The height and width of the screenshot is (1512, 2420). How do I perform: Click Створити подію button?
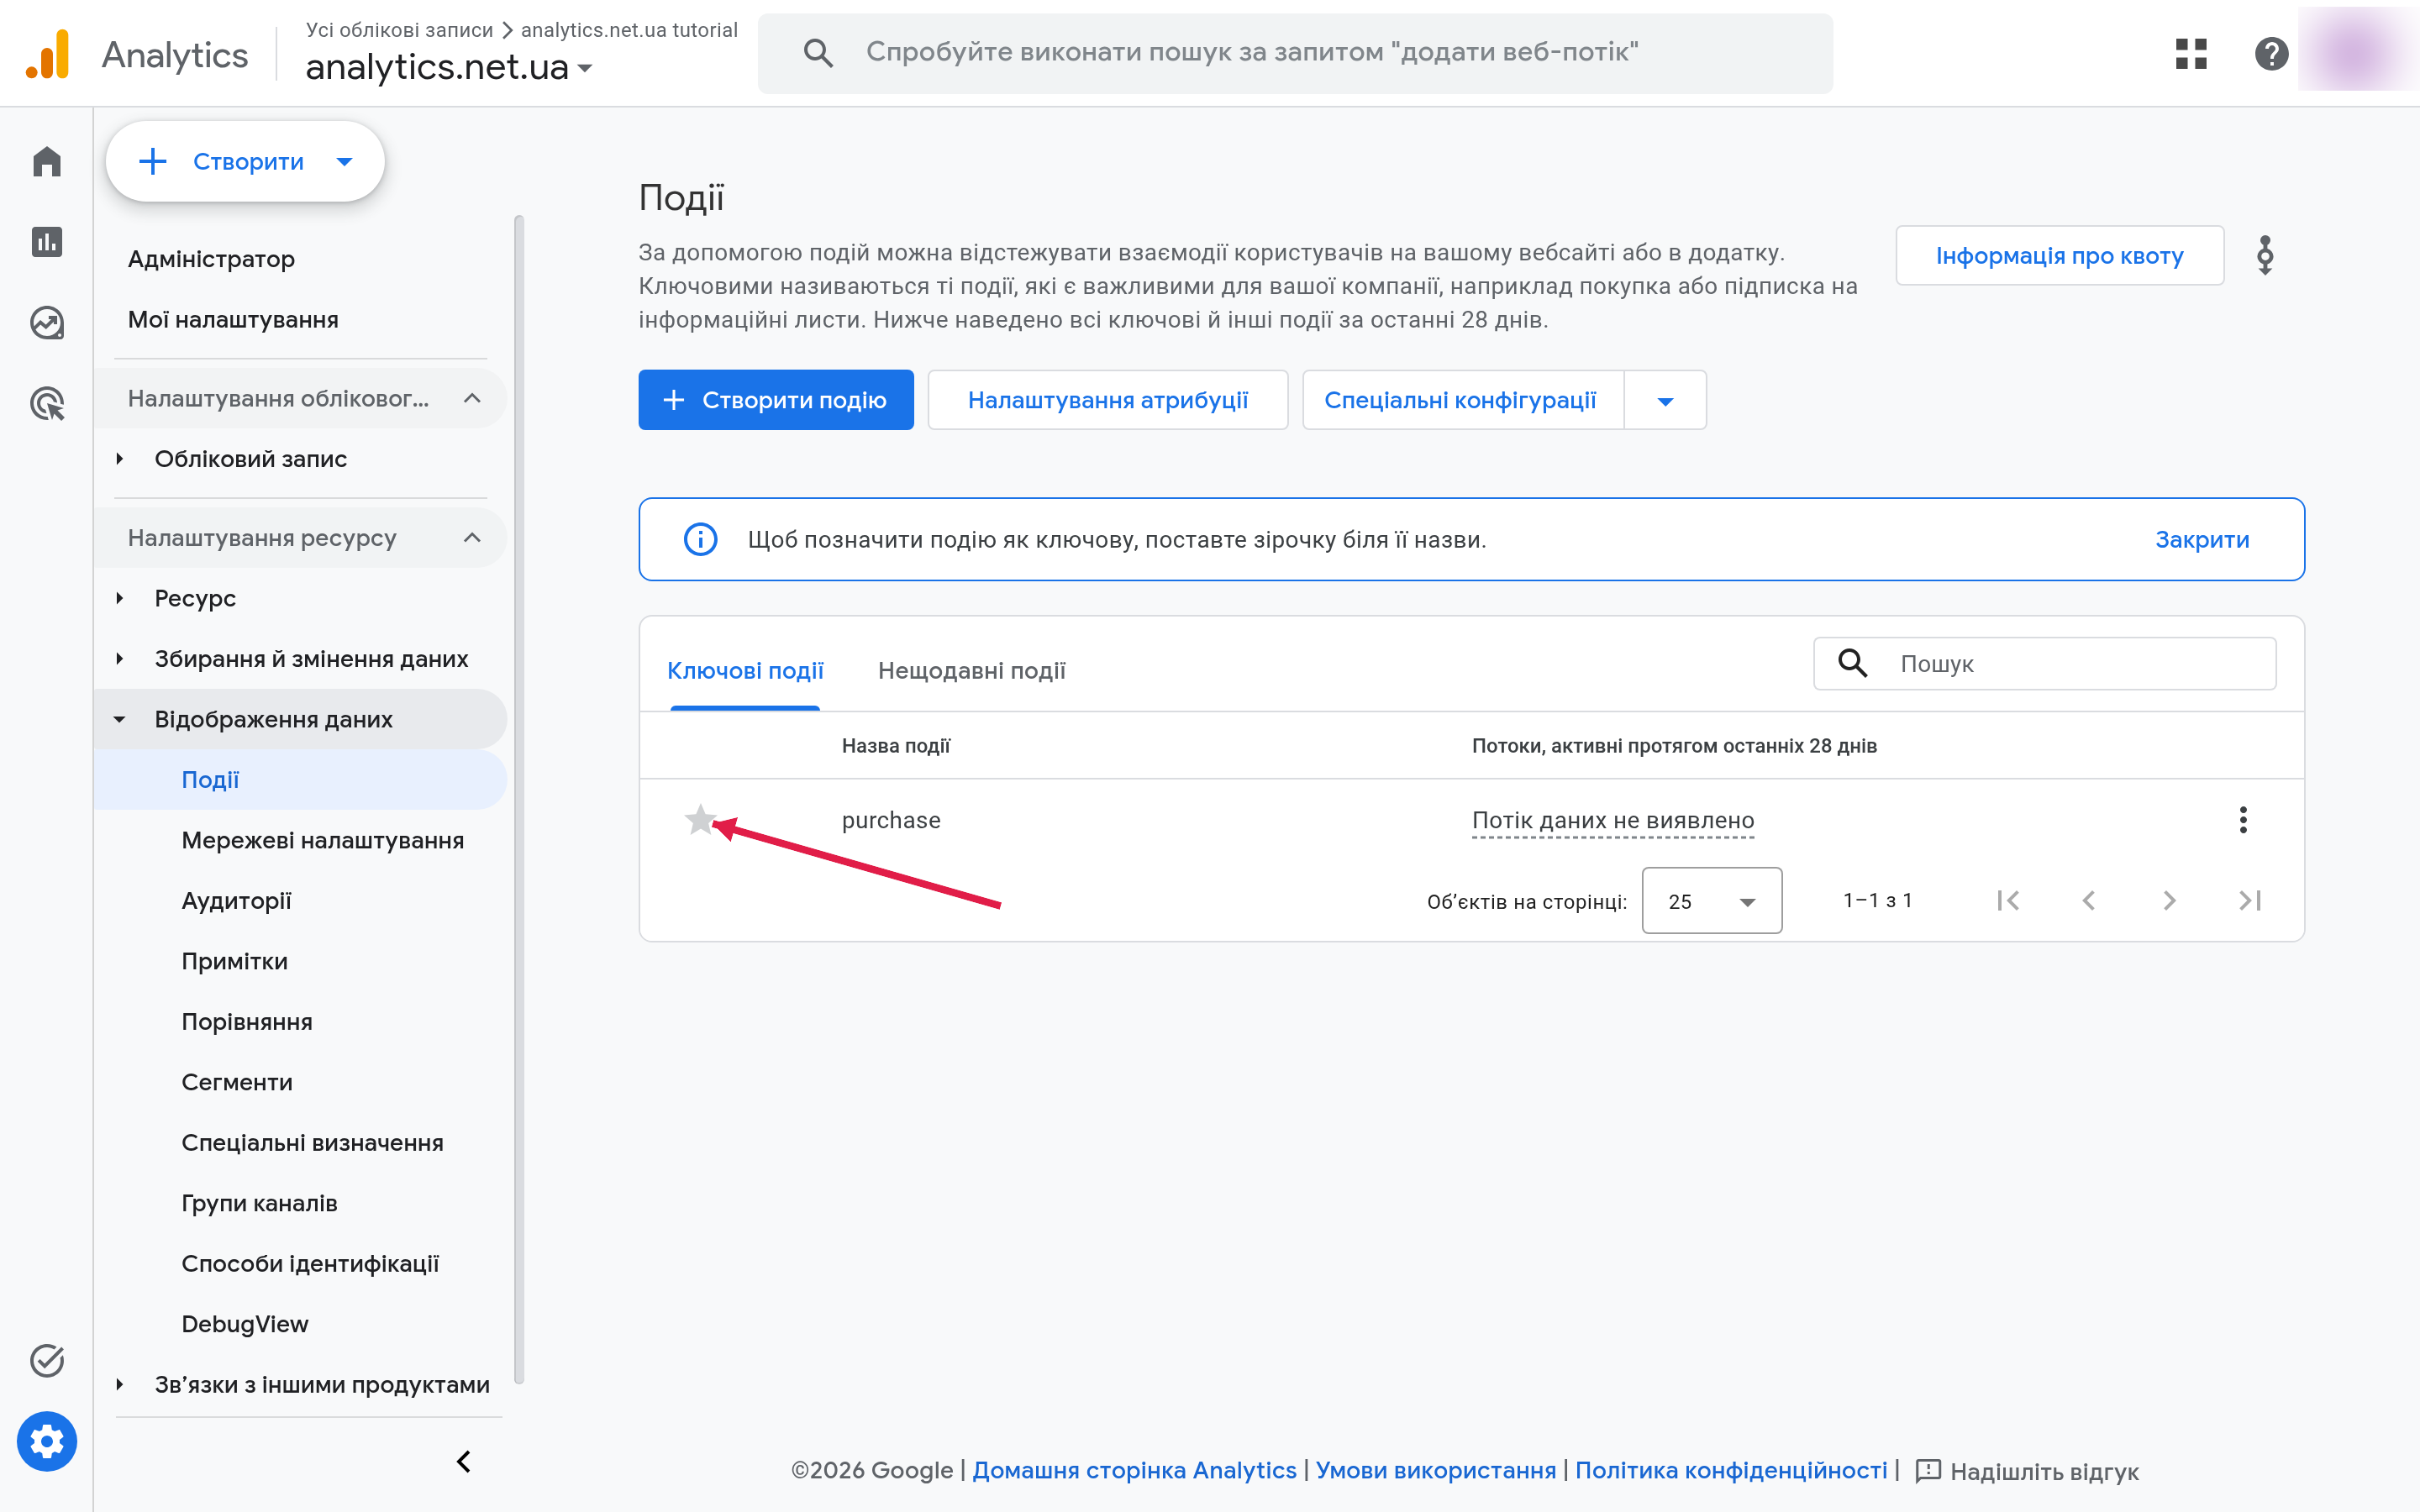click(x=776, y=400)
